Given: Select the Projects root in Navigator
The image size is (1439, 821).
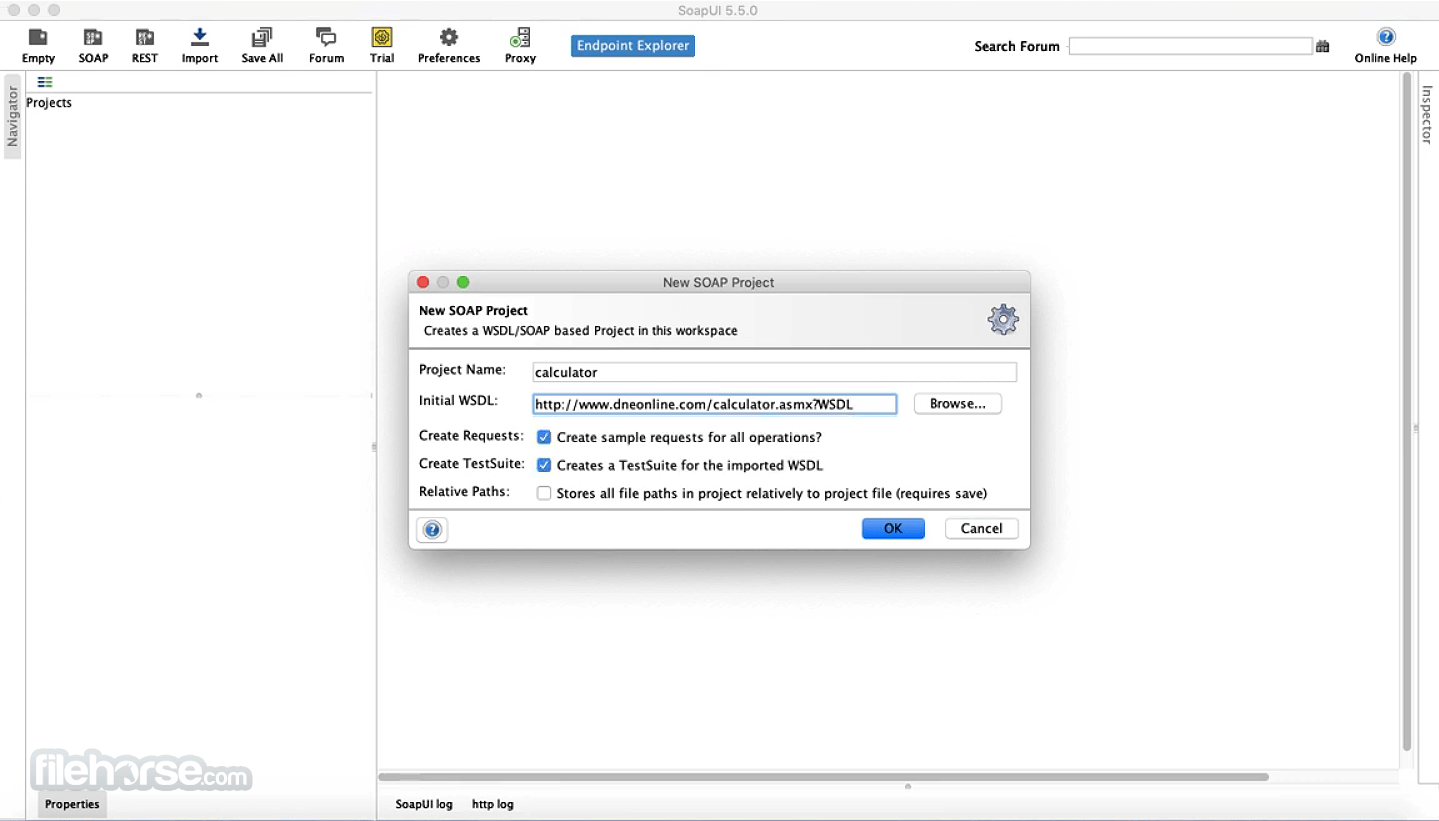Looking at the screenshot, I should click(49, 103).
